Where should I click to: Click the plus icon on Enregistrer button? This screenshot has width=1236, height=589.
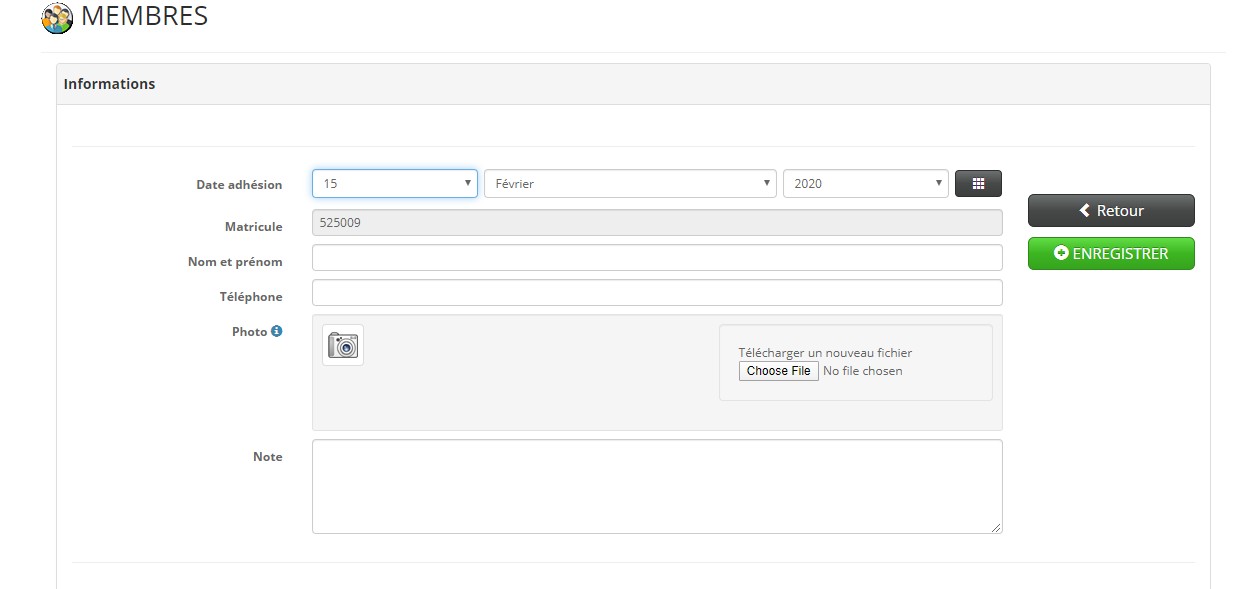pos(1061,254)
